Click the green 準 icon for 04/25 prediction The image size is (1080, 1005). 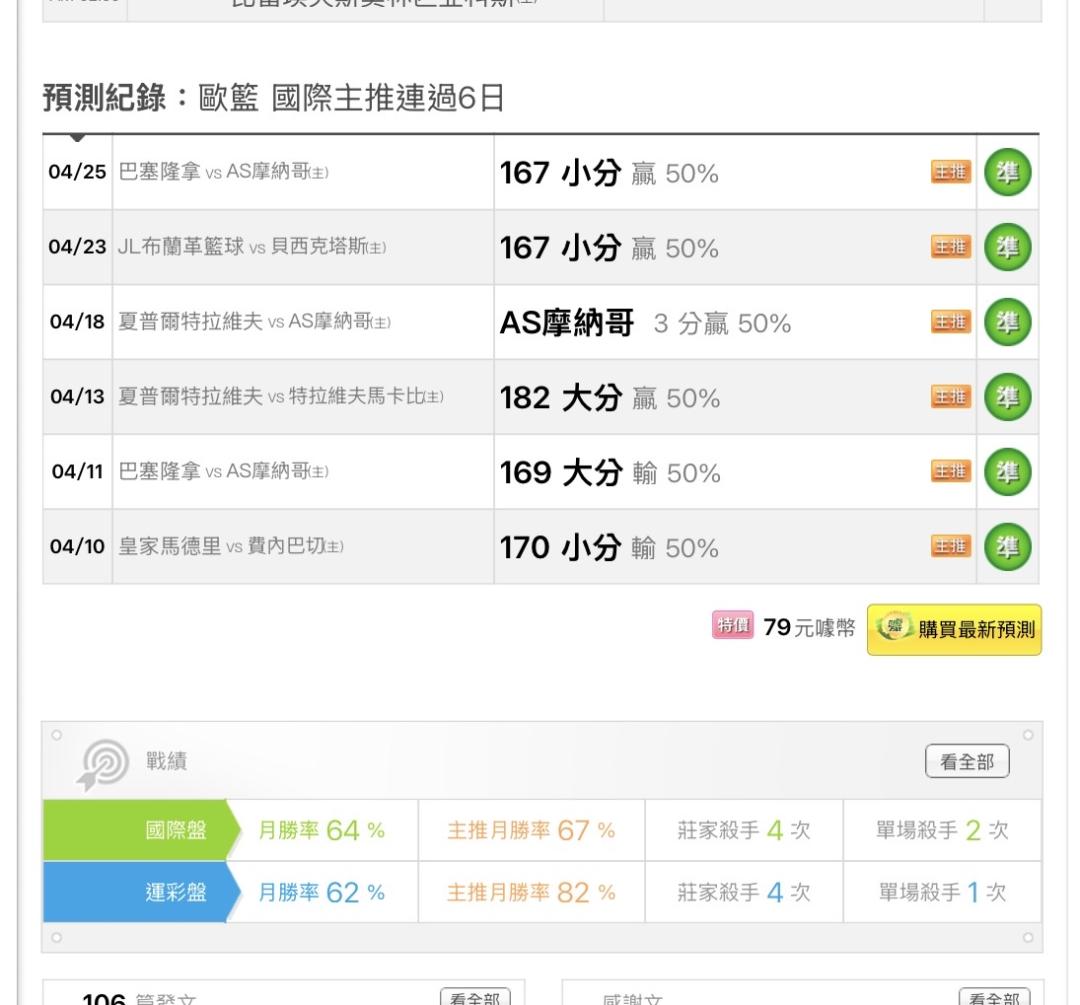(1008, 173)
